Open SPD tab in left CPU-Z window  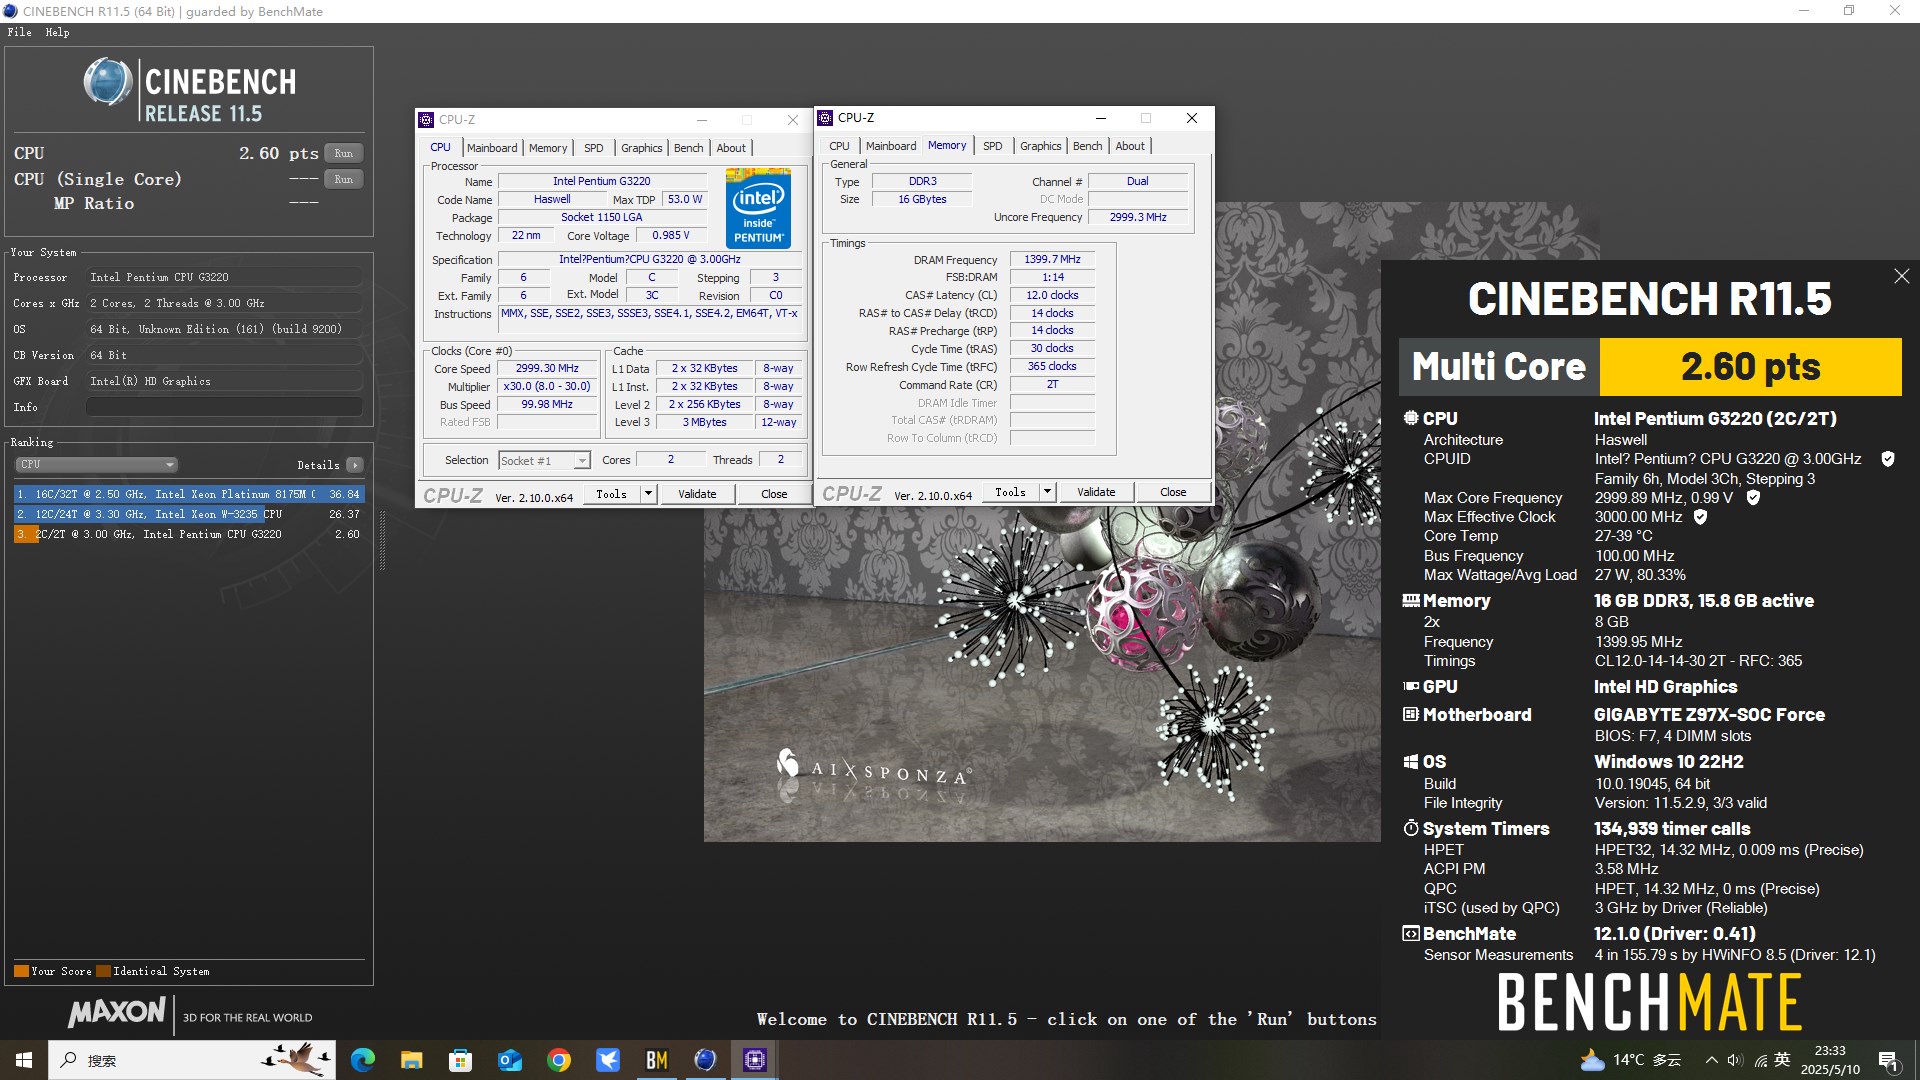594,148
